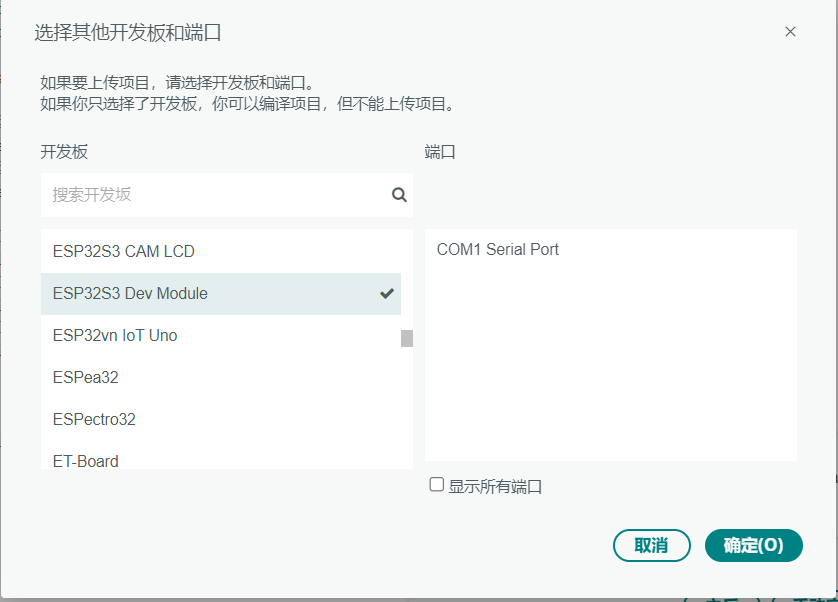
Task: Choose the ET-Board entry
Action: (x=221, y=459)
